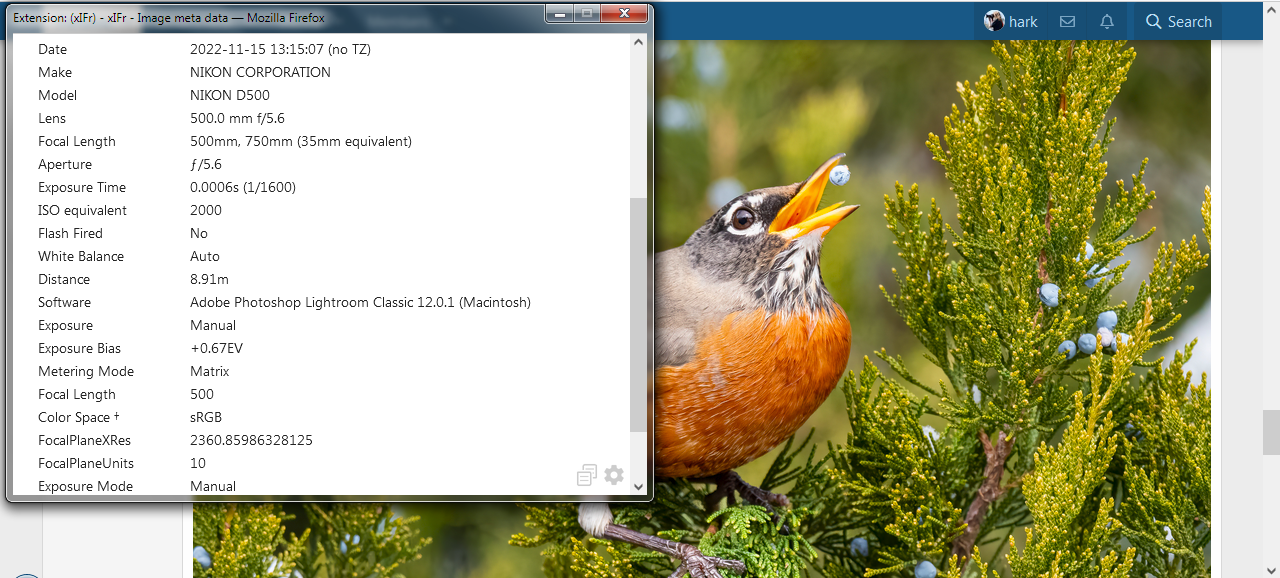
Task: Click the metadata window's scrollbar thumb
Action: 638,315
